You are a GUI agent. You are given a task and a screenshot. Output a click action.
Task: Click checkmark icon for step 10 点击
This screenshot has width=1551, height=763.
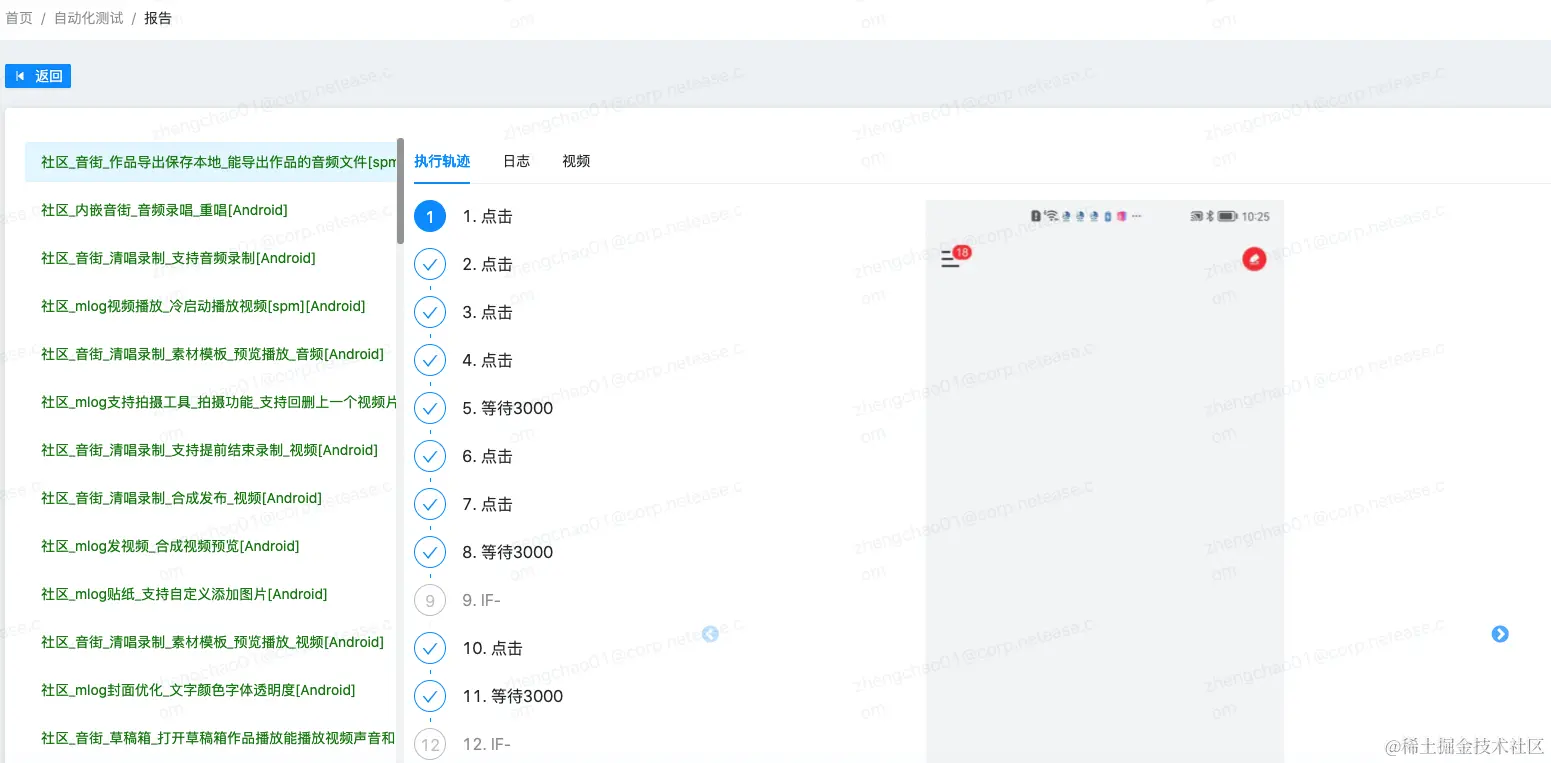coord(430,648)
